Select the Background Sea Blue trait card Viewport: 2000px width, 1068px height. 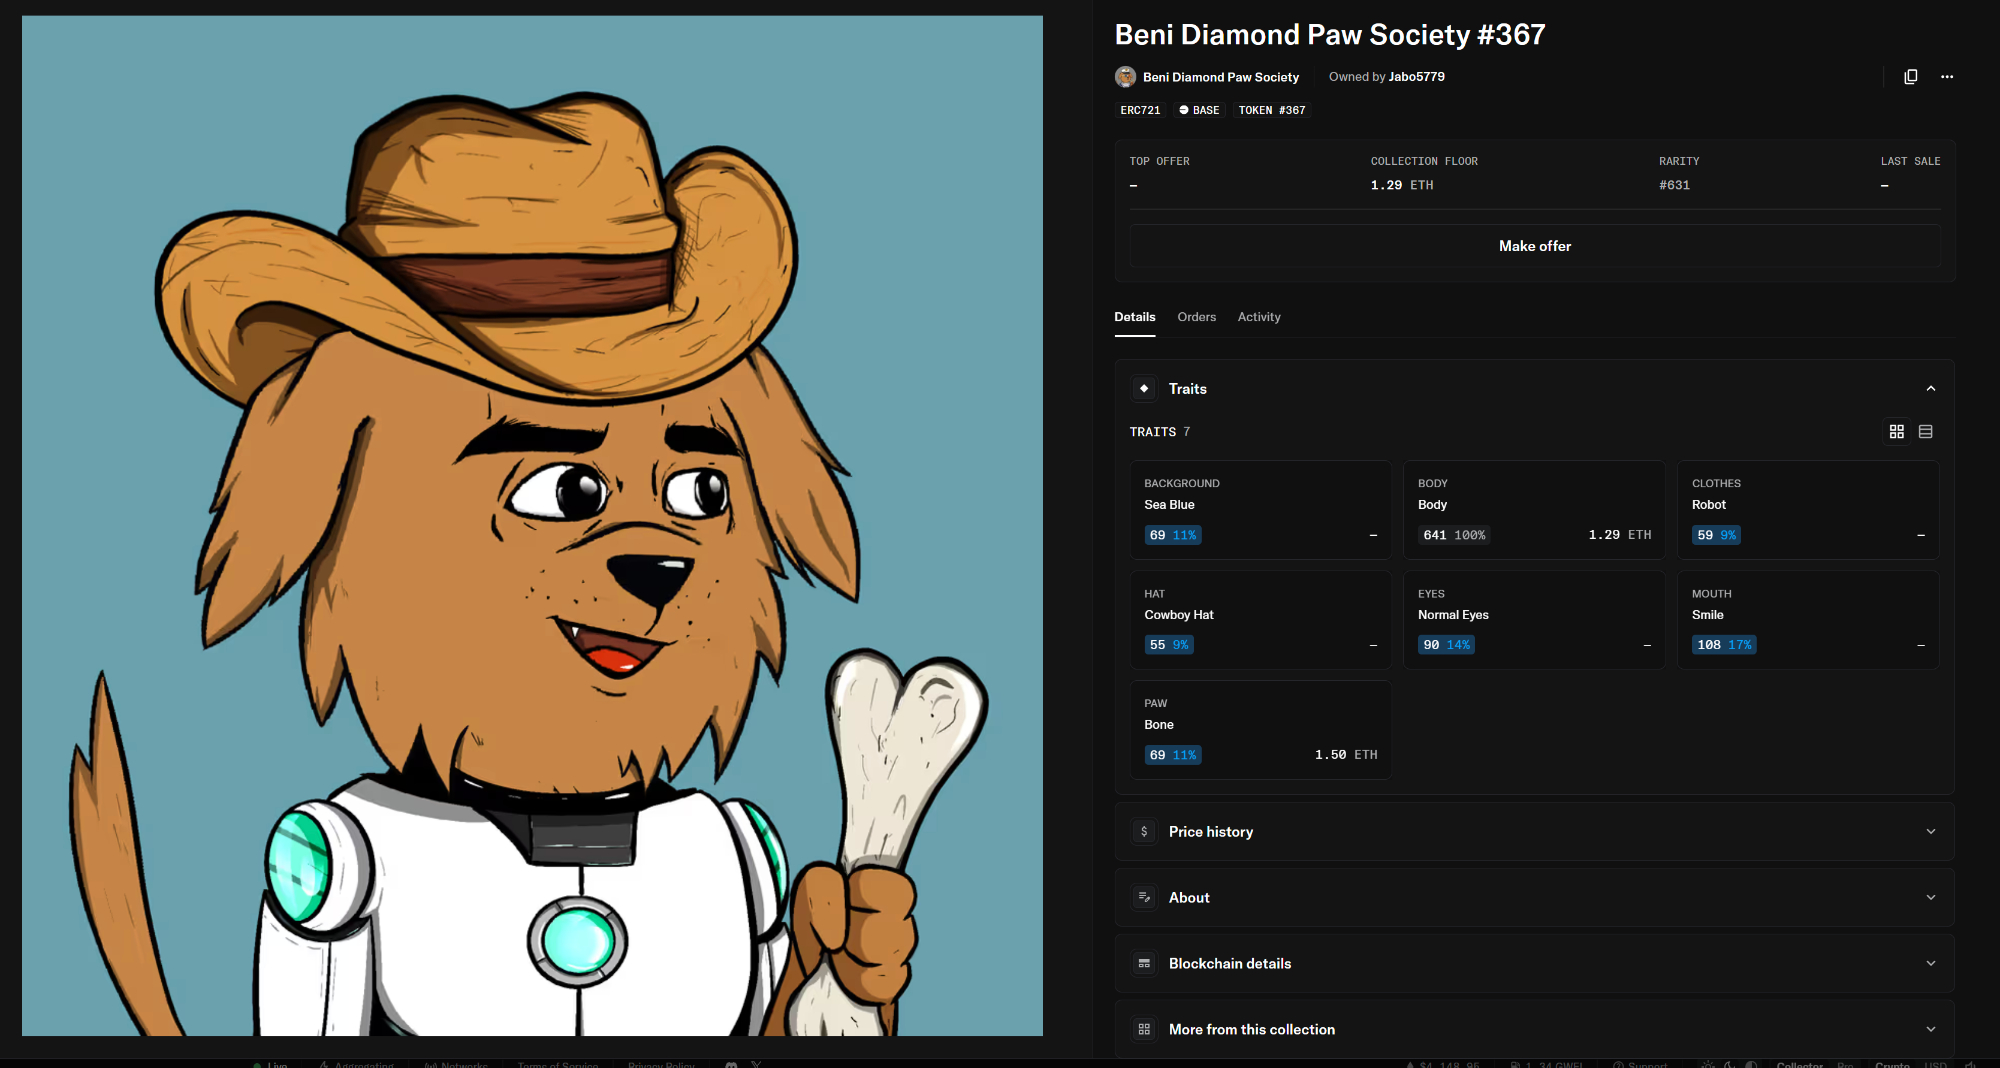[1261, 510]
